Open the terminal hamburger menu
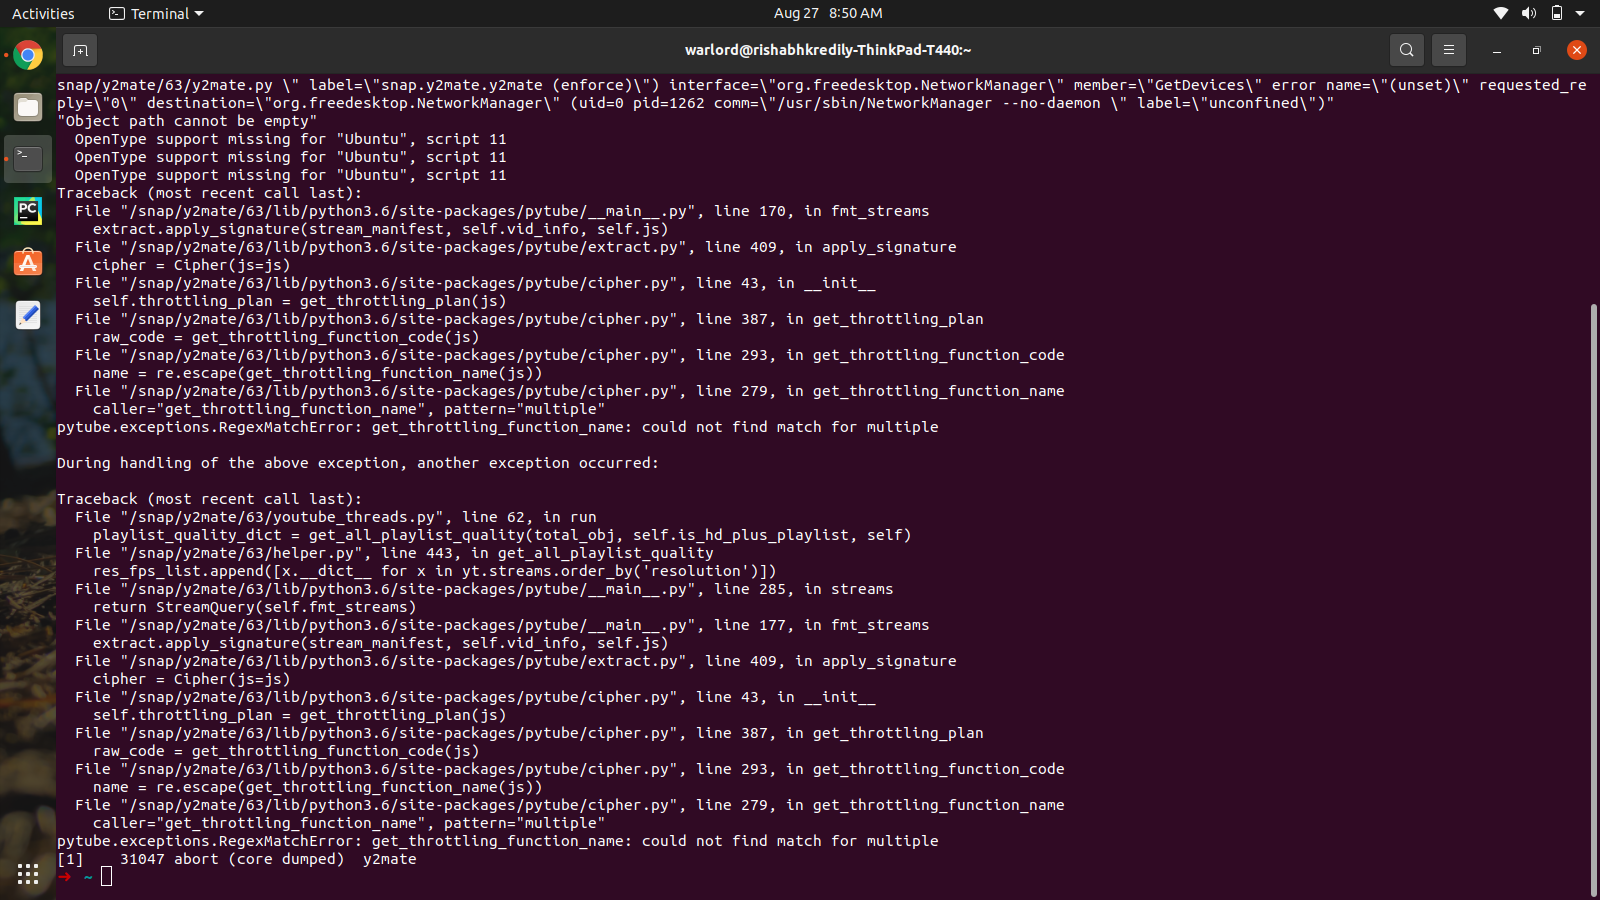 point(1448,49)
